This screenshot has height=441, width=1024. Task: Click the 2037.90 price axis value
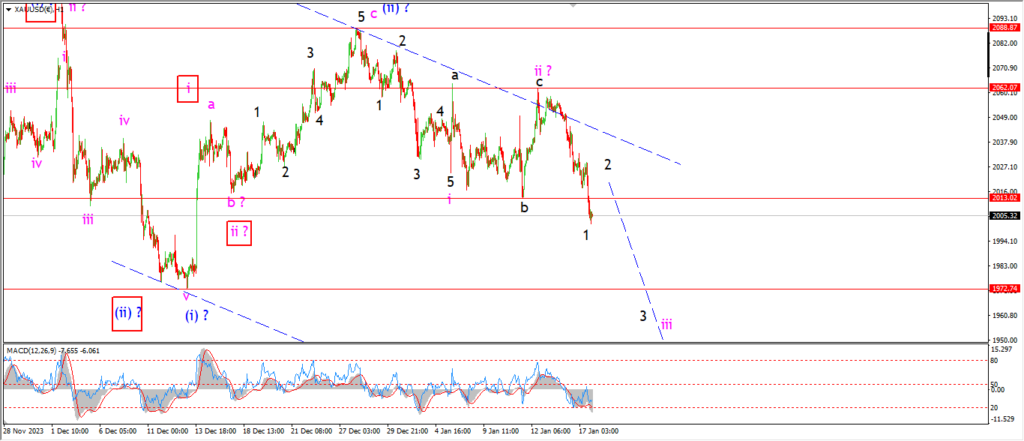click(1006, 142)
